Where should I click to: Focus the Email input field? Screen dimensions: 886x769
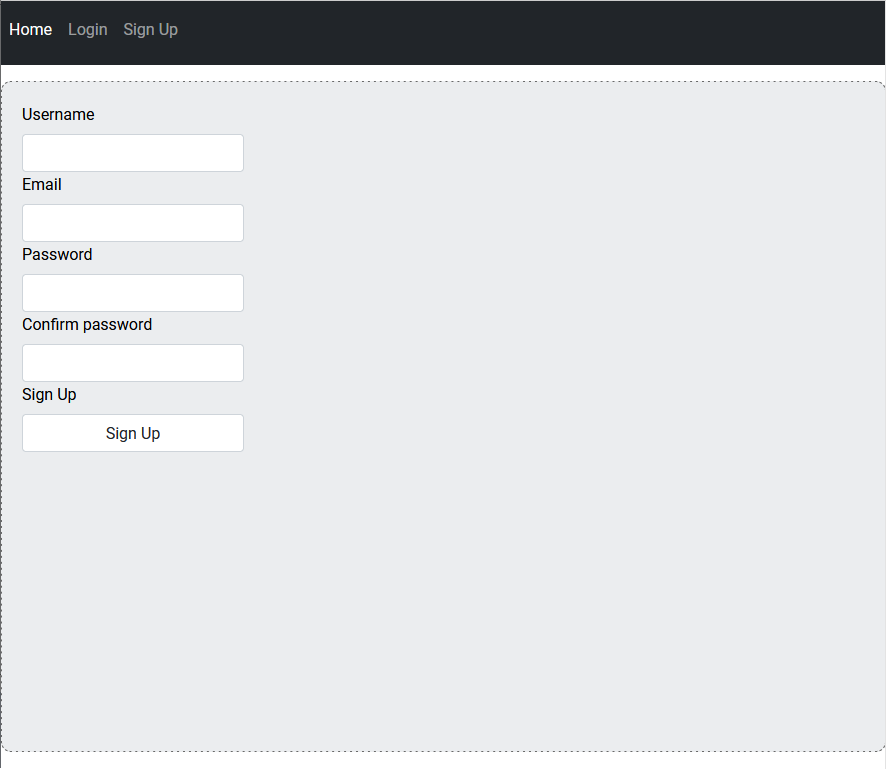coord(132,222)
